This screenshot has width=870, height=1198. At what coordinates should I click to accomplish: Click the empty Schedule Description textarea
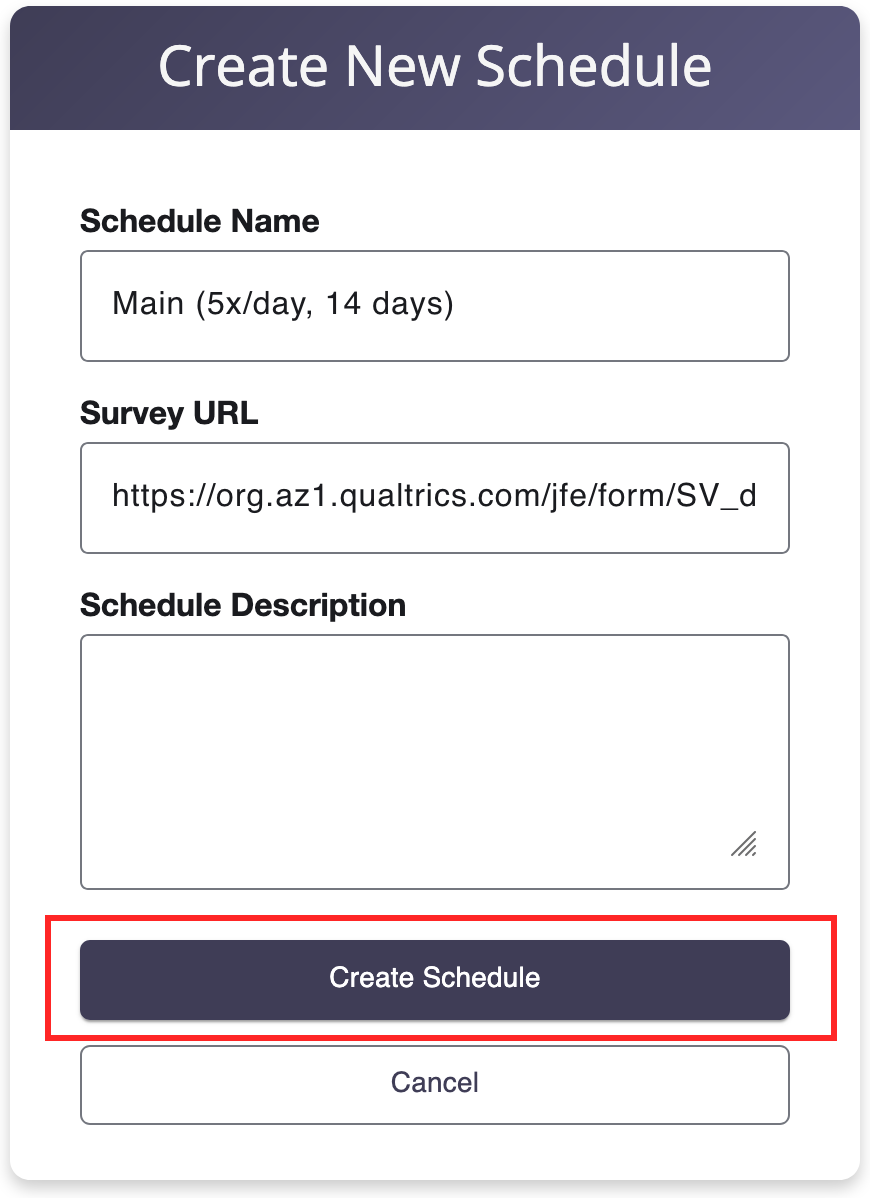click(434, 760)
